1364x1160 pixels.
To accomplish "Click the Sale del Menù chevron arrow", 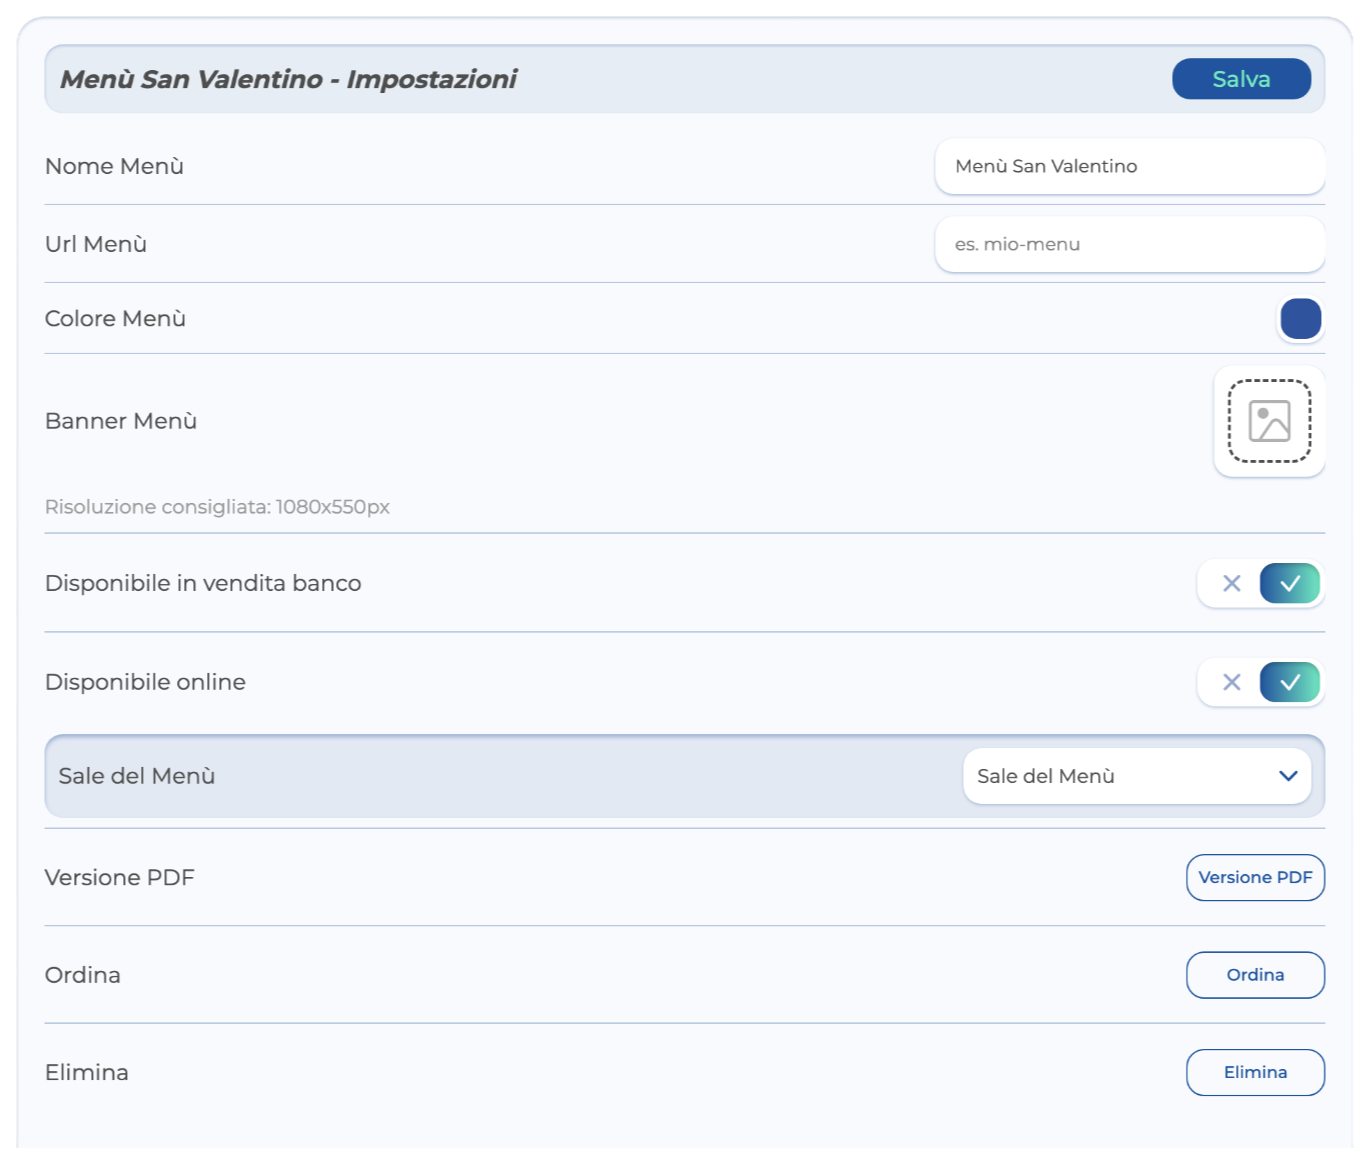I will pyautogui.click(x=1288, y=776).
